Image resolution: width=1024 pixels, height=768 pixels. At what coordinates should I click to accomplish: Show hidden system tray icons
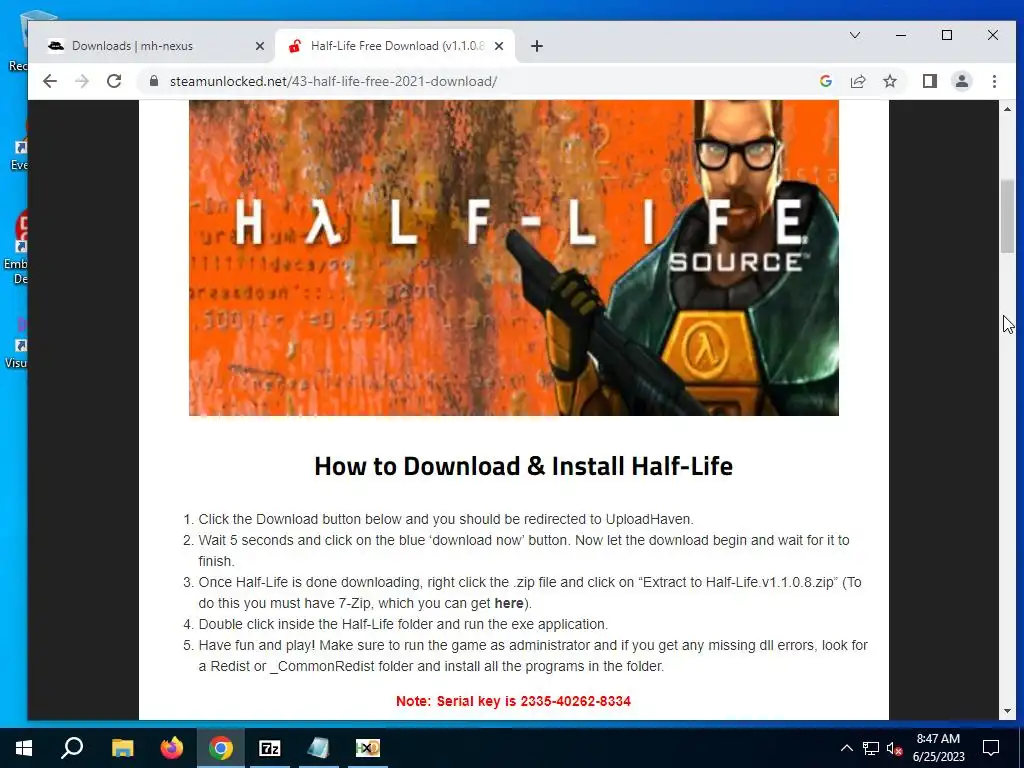[846, 748]
